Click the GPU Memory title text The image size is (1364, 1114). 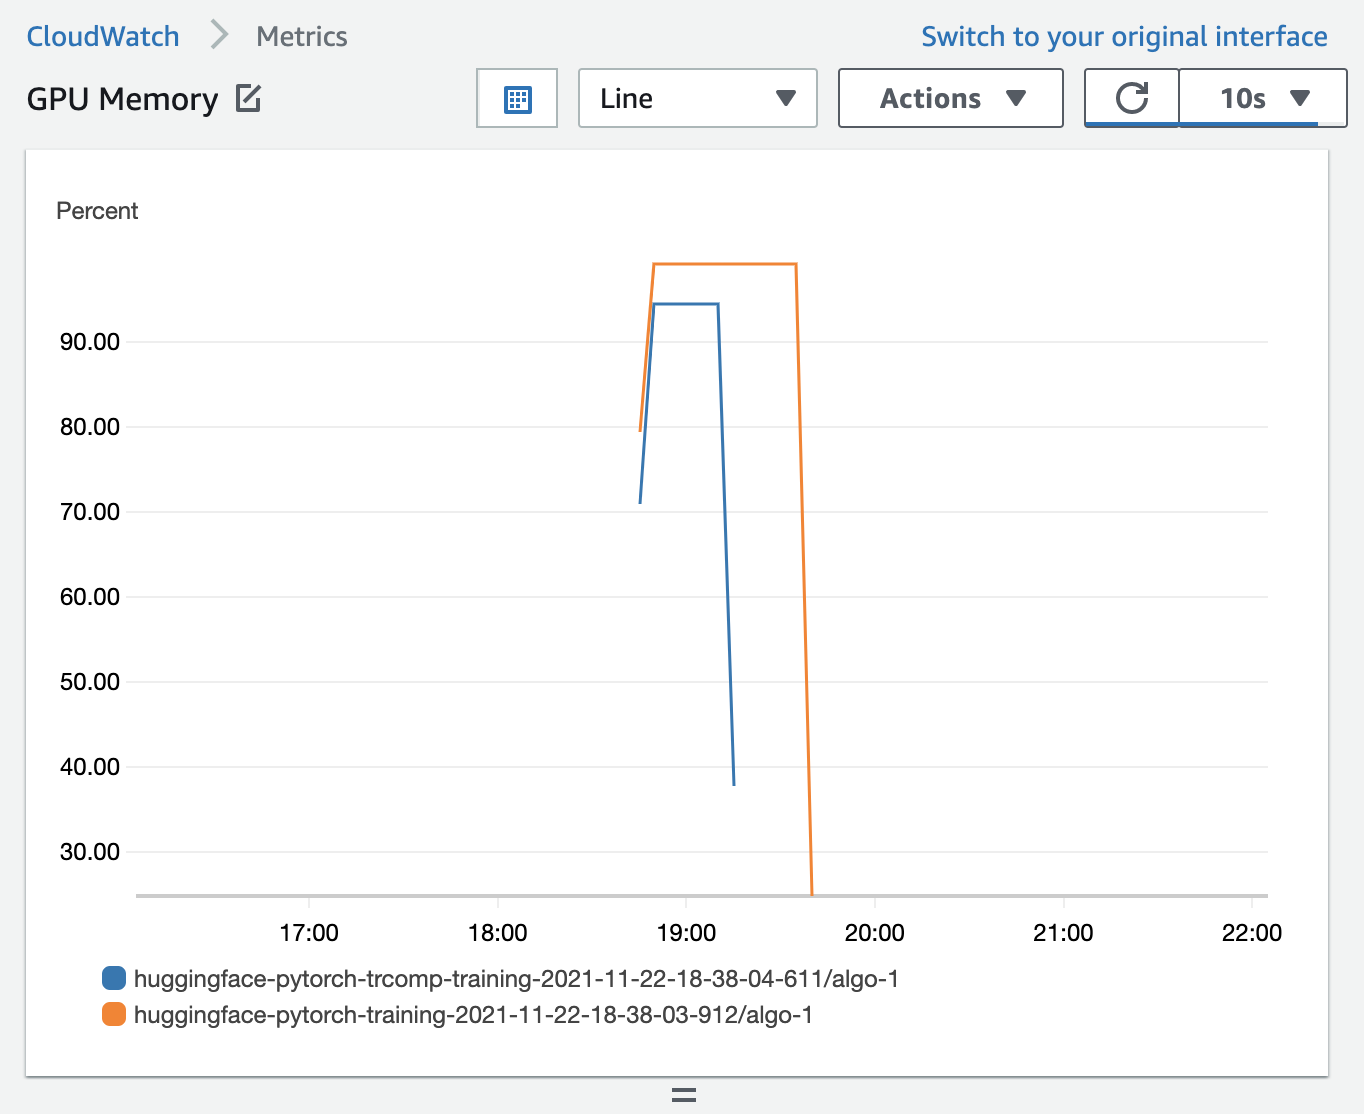pos(122,99)
